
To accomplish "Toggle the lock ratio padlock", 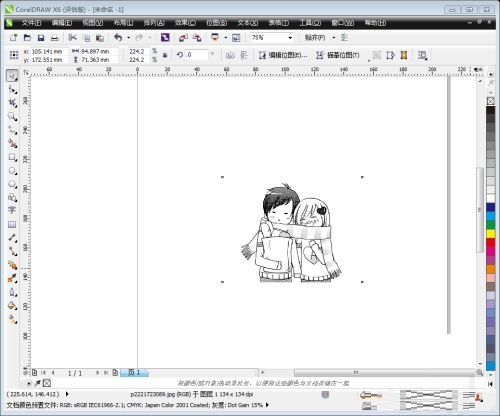I will (165, 55).
